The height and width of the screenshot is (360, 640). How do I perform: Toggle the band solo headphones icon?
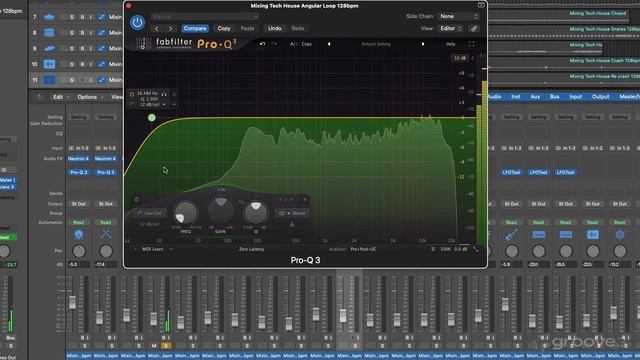point(164,94)
